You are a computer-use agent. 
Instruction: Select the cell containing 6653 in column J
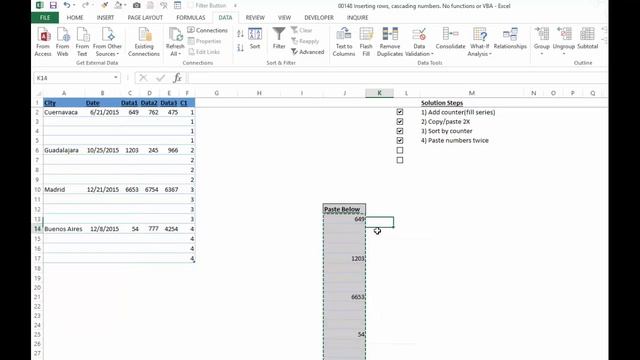point(344,297)
